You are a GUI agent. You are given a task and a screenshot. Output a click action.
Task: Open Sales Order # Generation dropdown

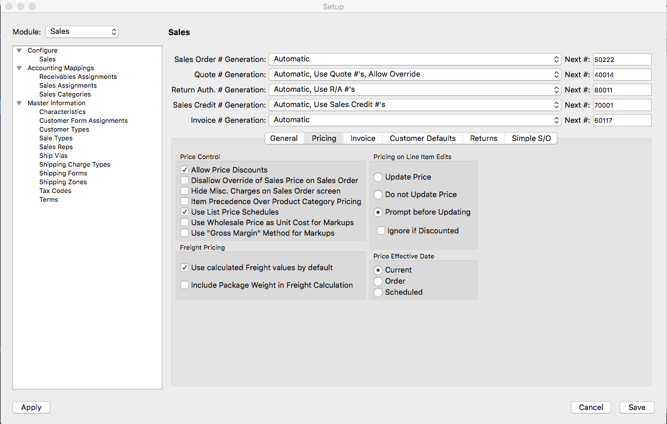click(415, 59)
